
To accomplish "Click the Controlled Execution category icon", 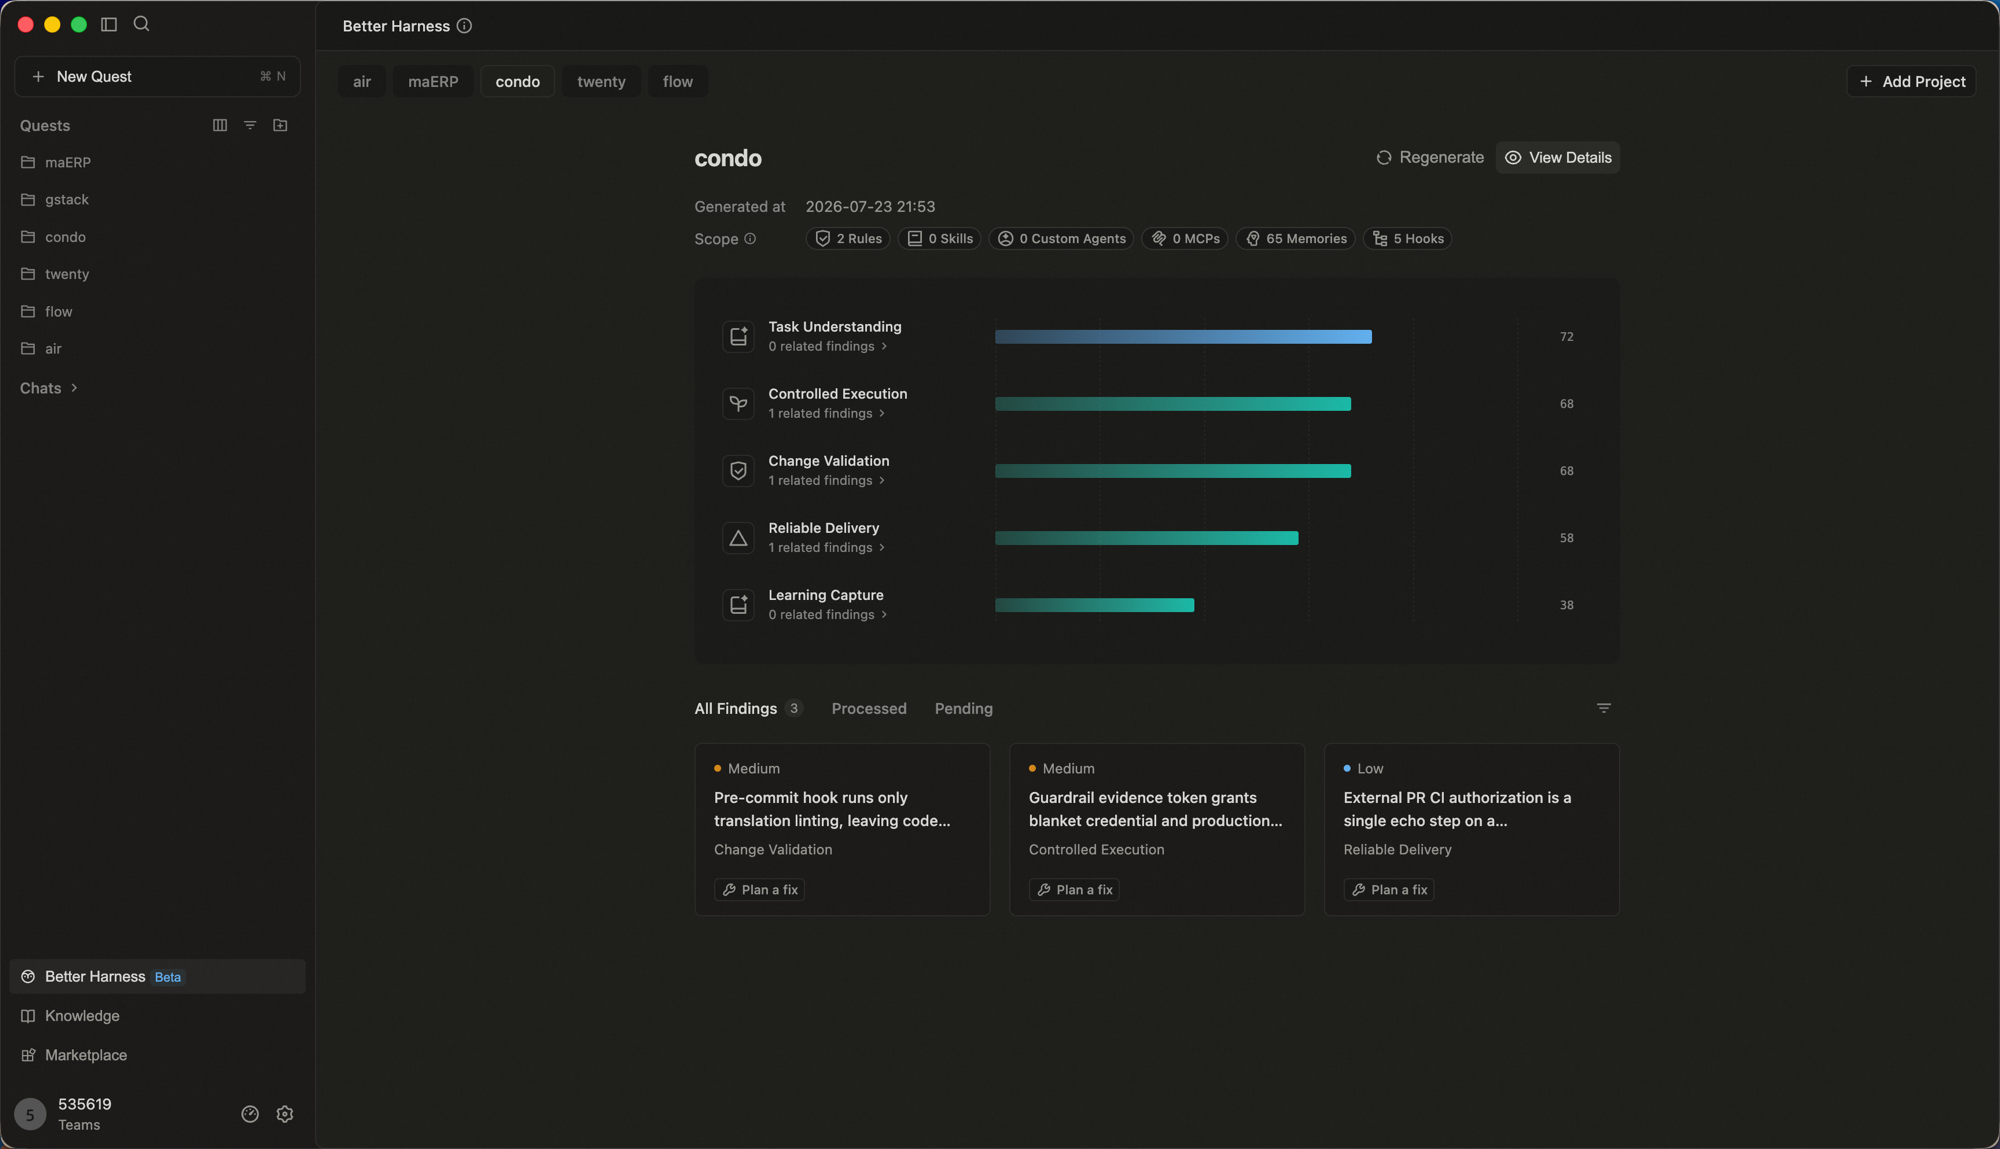I will coord(738,404).
